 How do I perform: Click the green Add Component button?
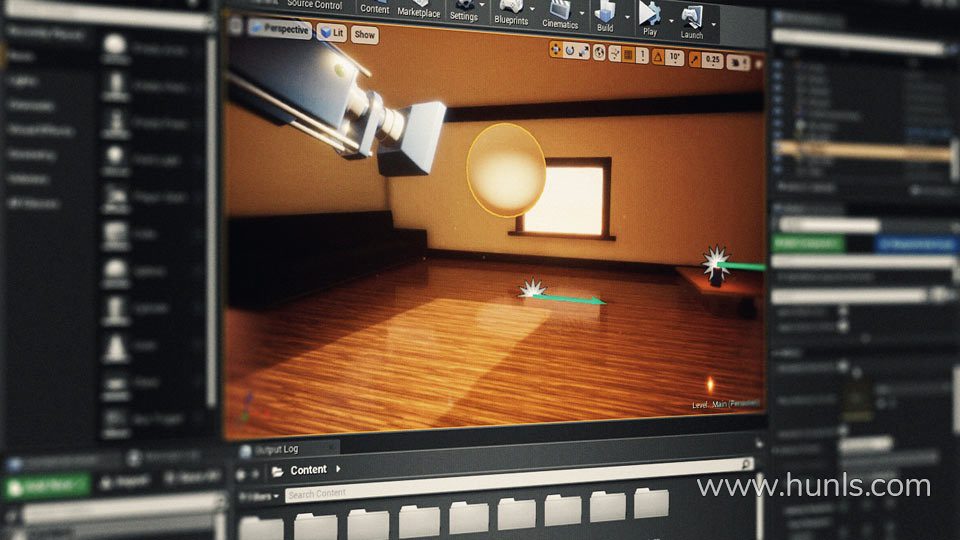808,244
